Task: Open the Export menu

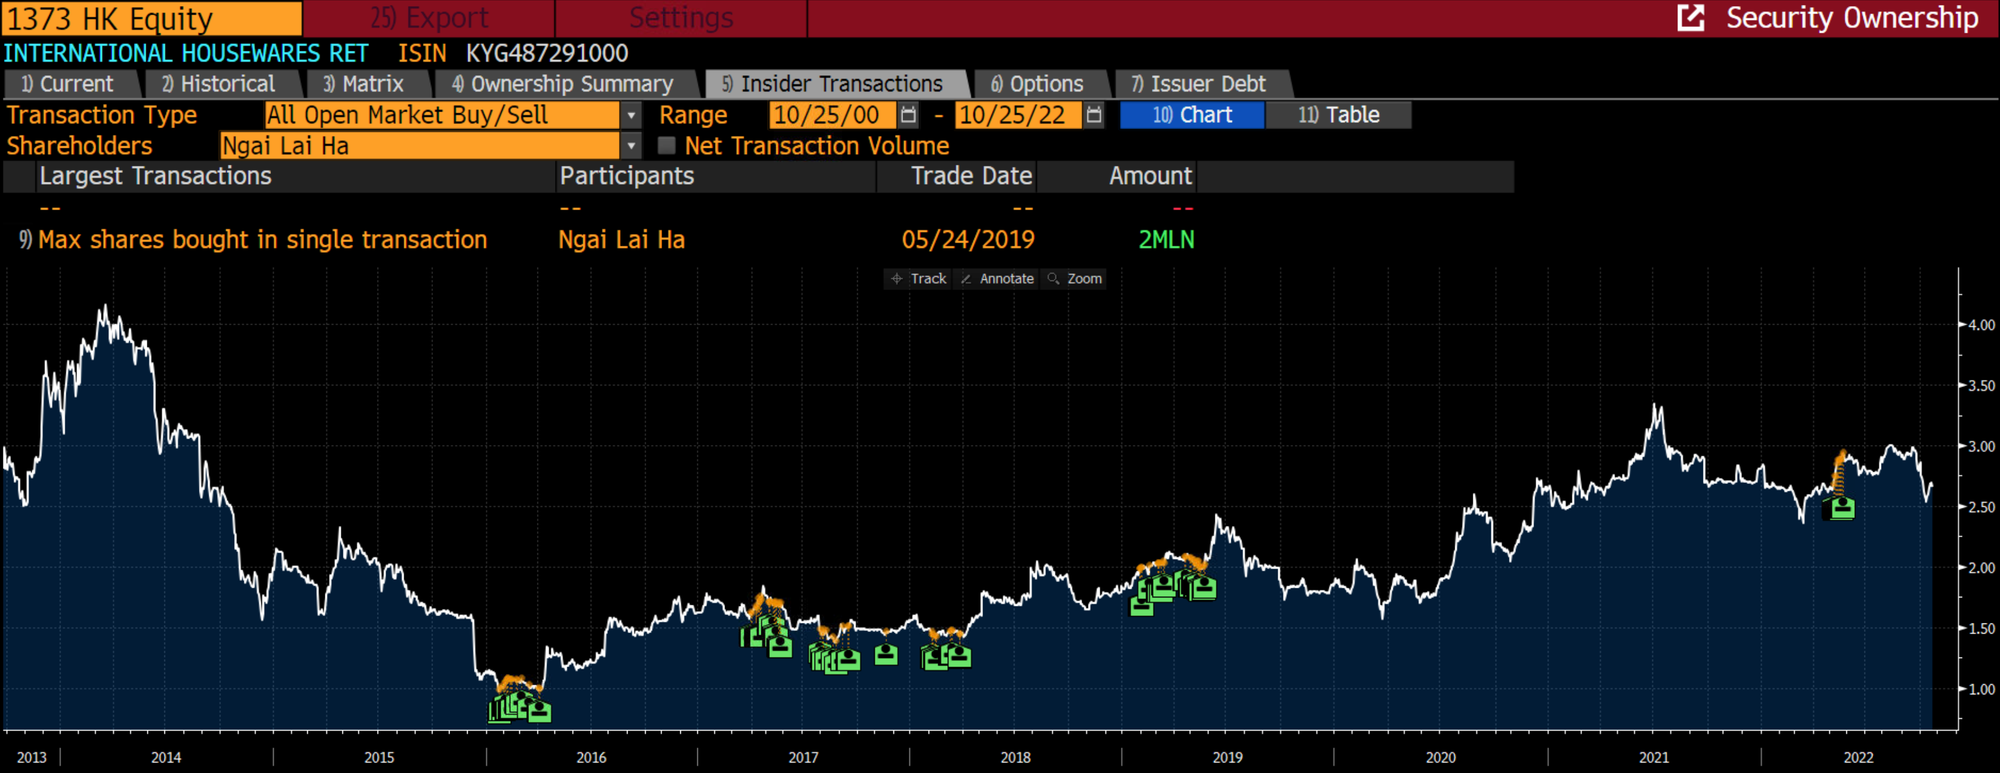Action: (x=429, y=18)
